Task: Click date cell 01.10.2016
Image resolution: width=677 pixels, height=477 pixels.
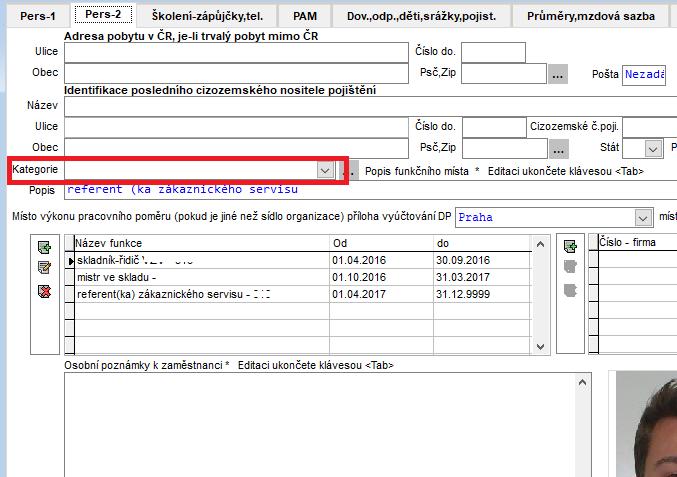Action: pos(381,277)
